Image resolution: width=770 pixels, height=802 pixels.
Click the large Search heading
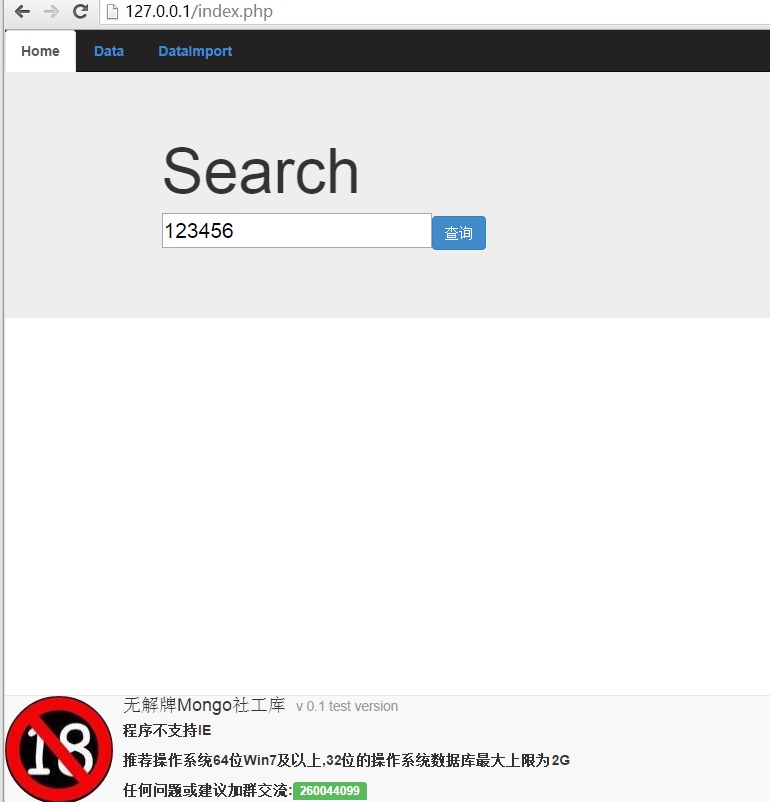pos(260,171)
